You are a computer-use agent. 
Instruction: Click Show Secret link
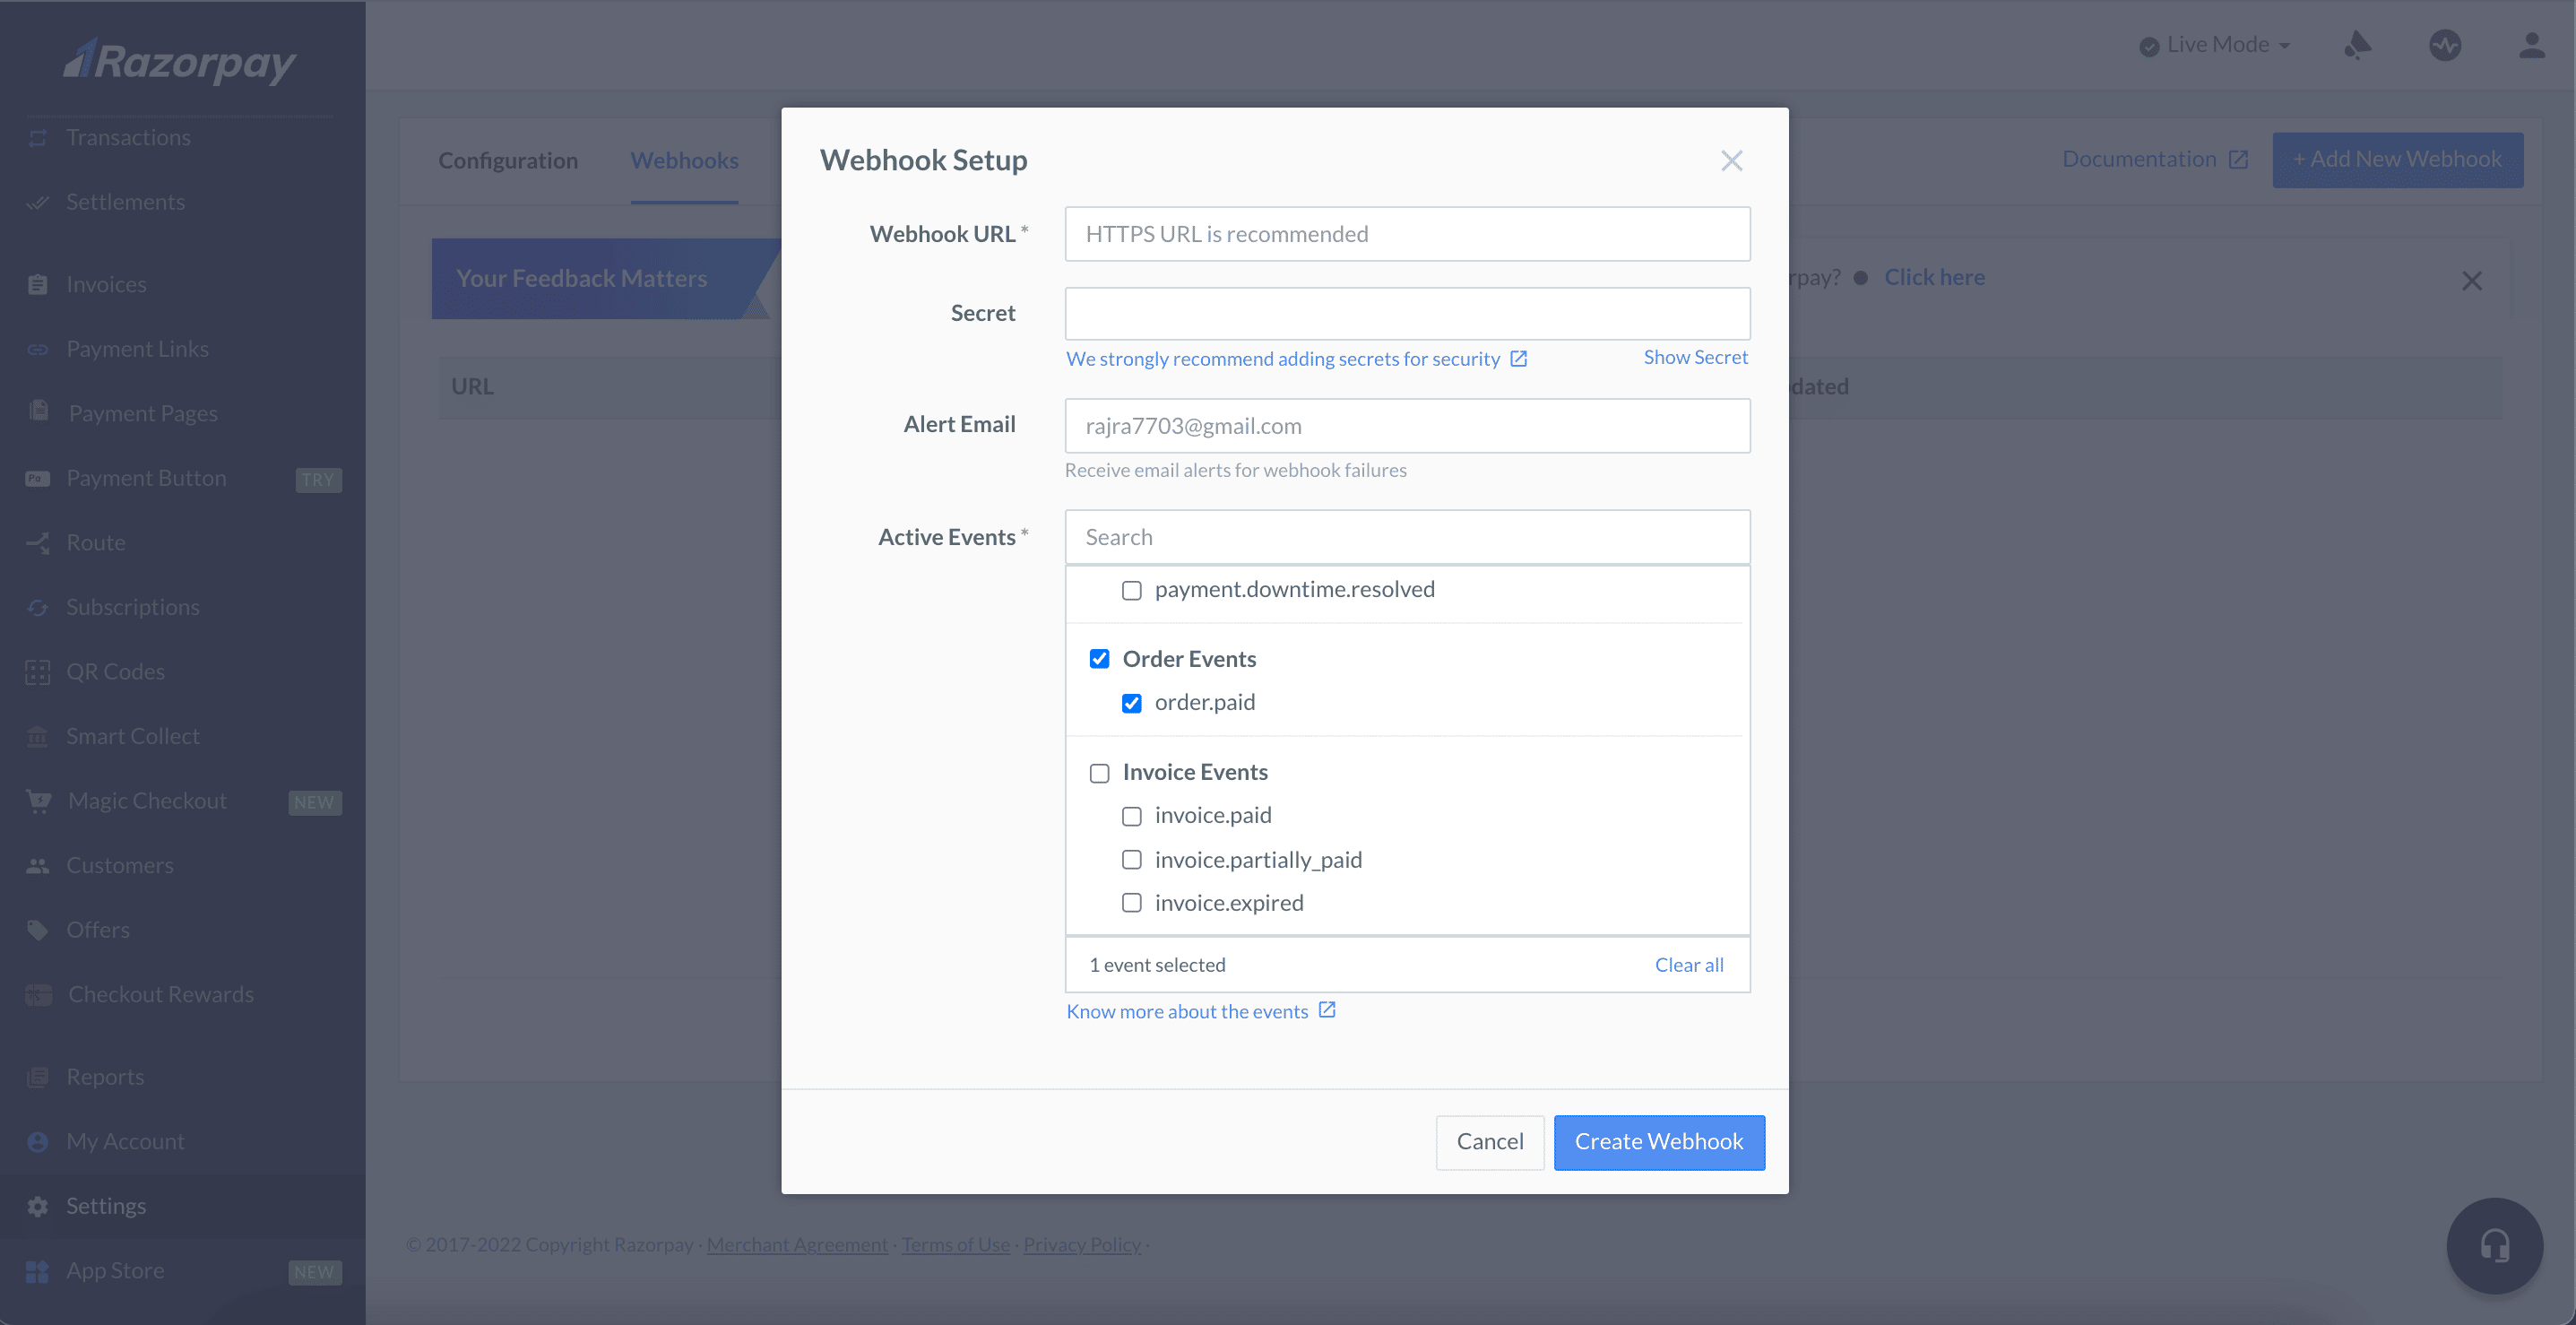click(x=1695, y=357)
